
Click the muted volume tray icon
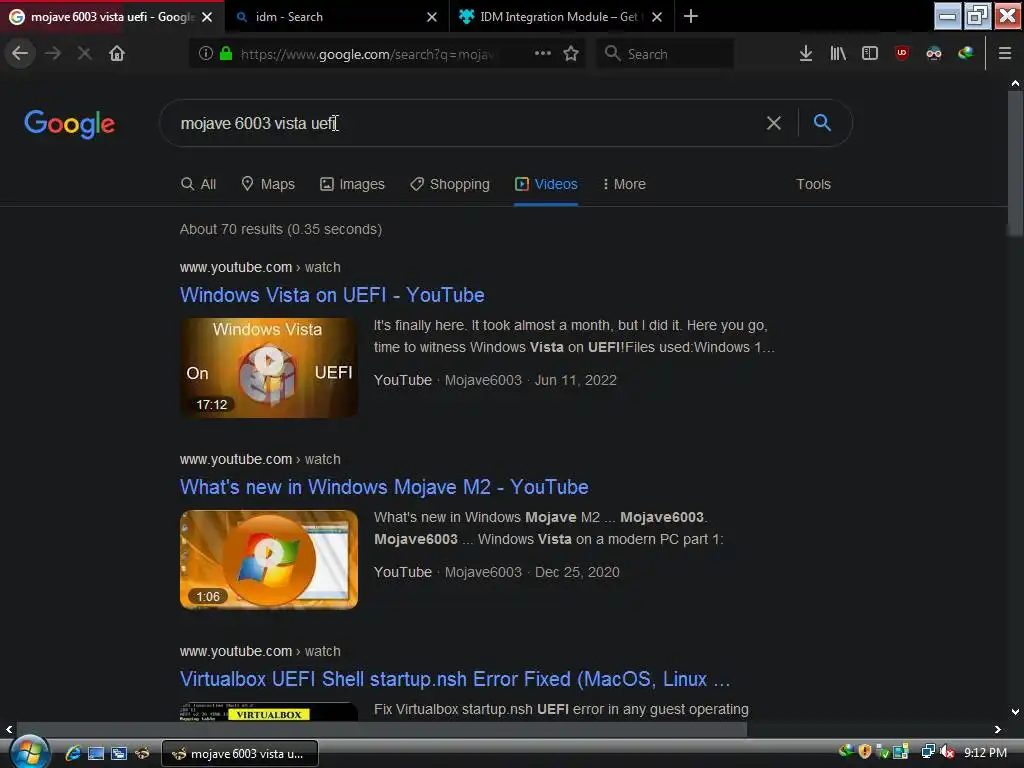(947, 752)
